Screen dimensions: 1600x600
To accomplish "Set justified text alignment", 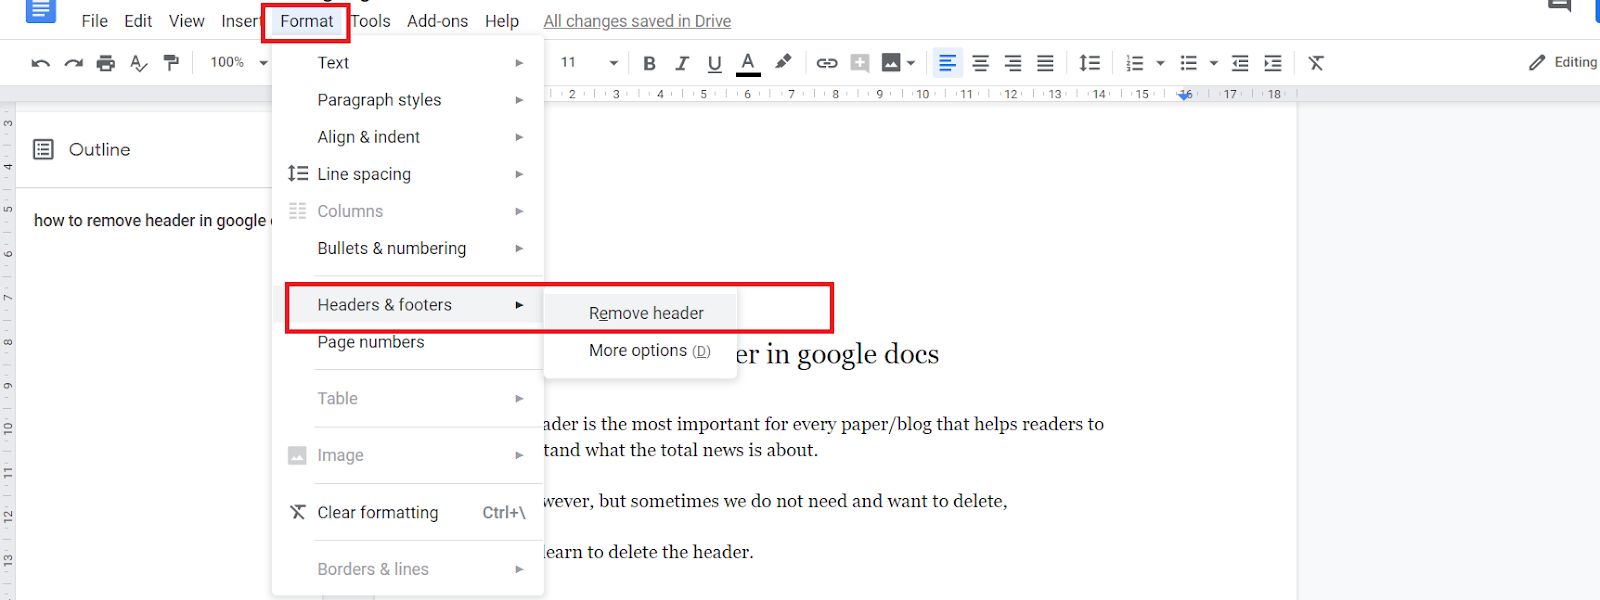I will tap(1045, 63).
